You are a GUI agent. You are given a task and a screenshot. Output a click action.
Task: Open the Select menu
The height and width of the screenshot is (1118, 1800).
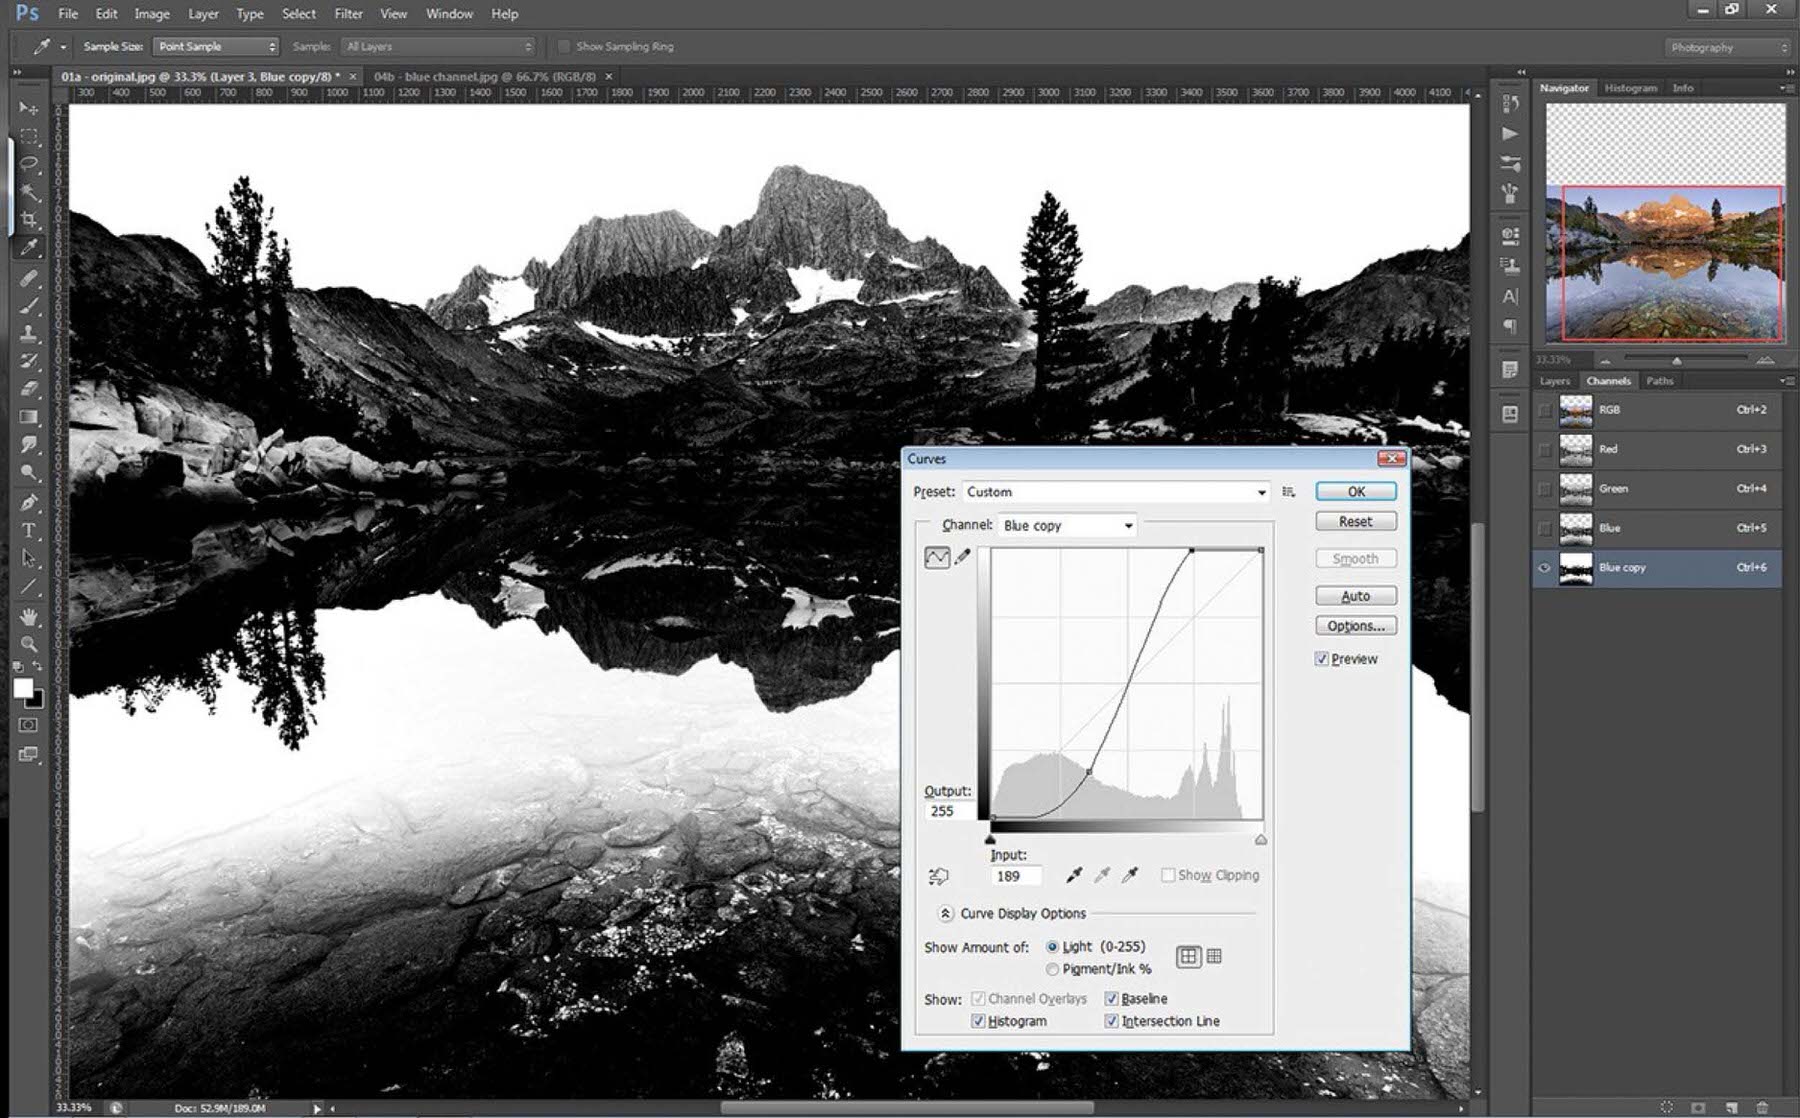click(x=298, y=14)
